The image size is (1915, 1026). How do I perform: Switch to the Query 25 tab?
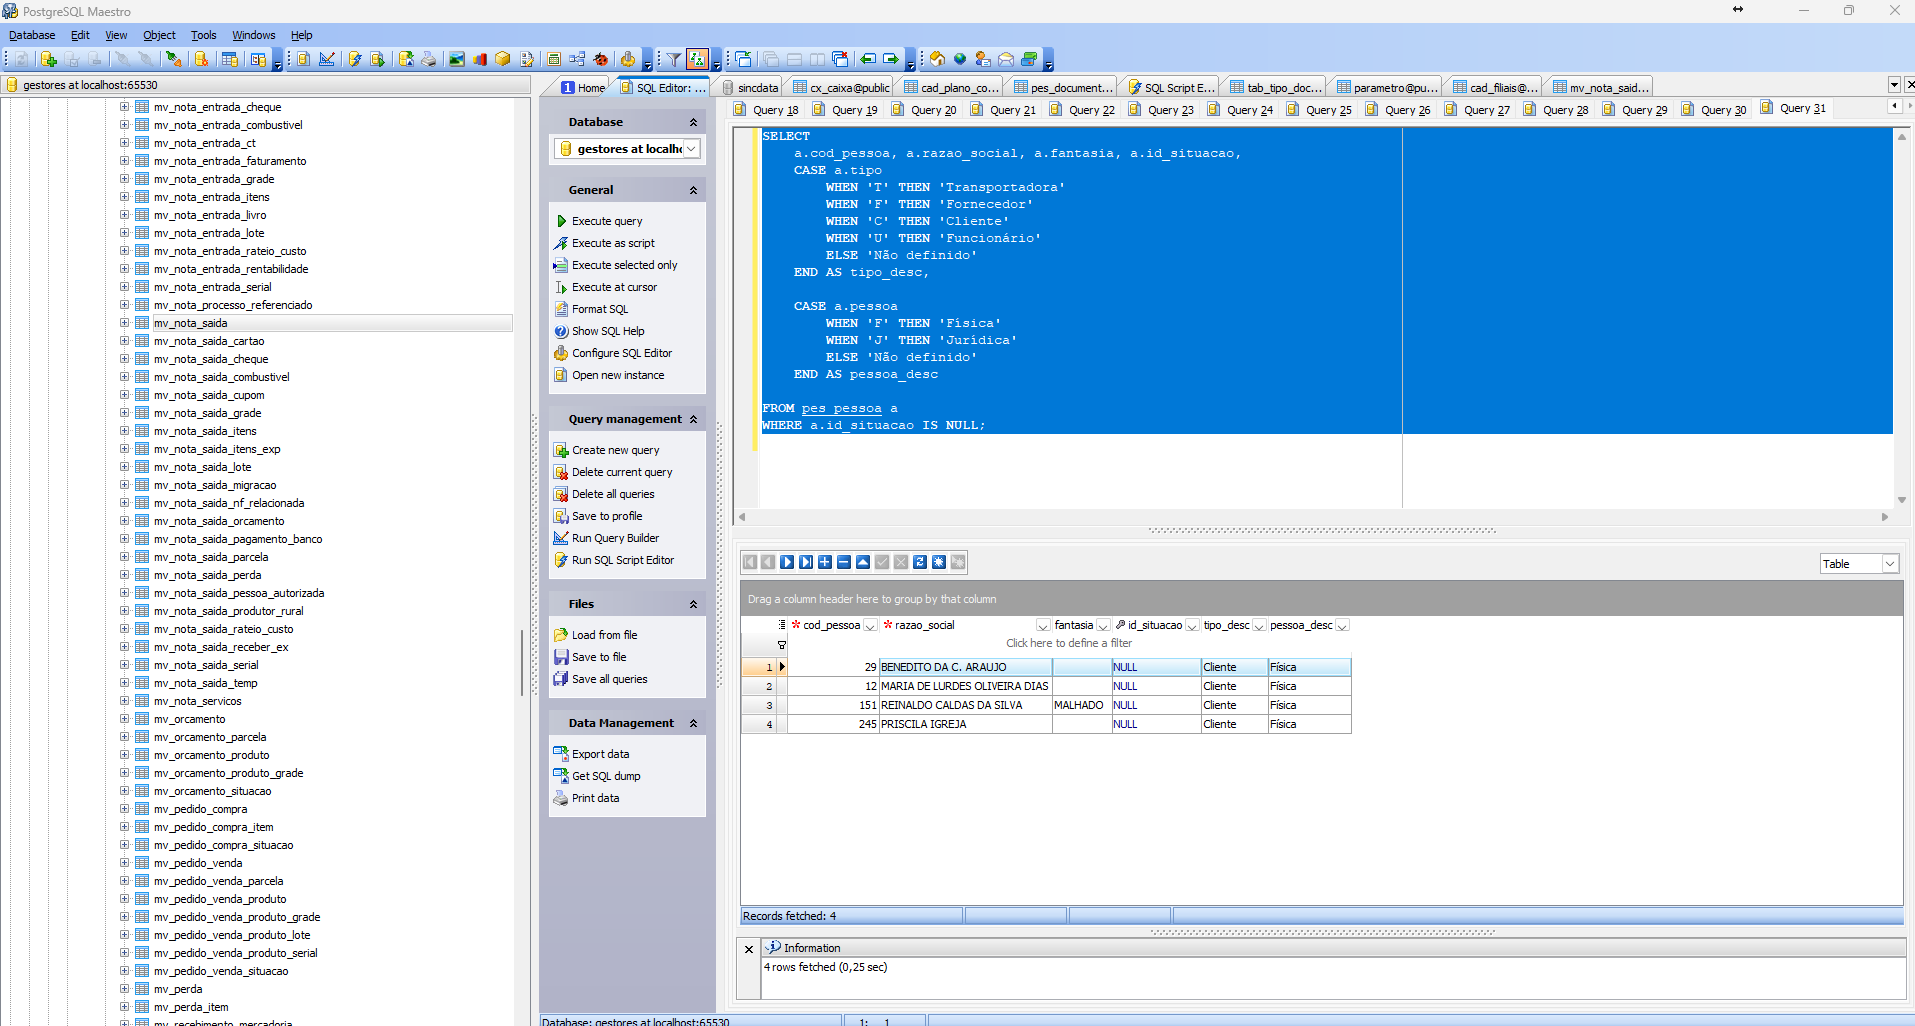pos(1327,110)
